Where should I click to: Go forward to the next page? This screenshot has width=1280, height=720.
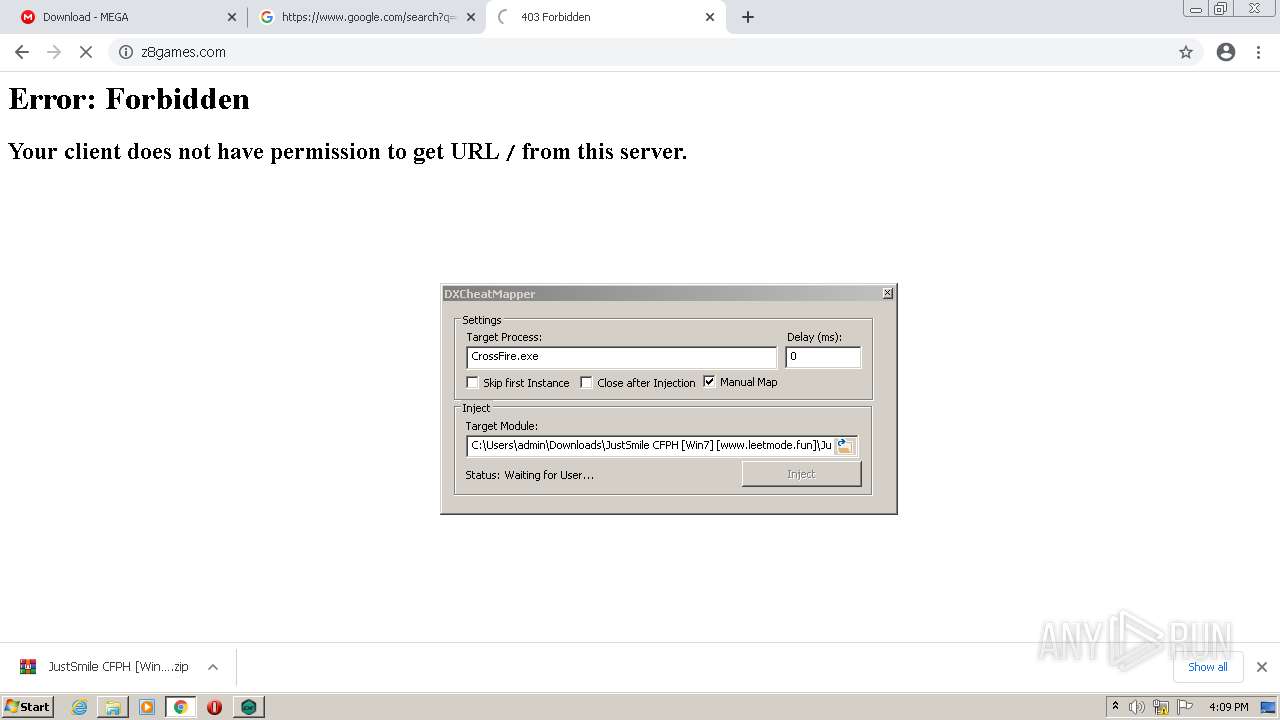pos(54,52)
